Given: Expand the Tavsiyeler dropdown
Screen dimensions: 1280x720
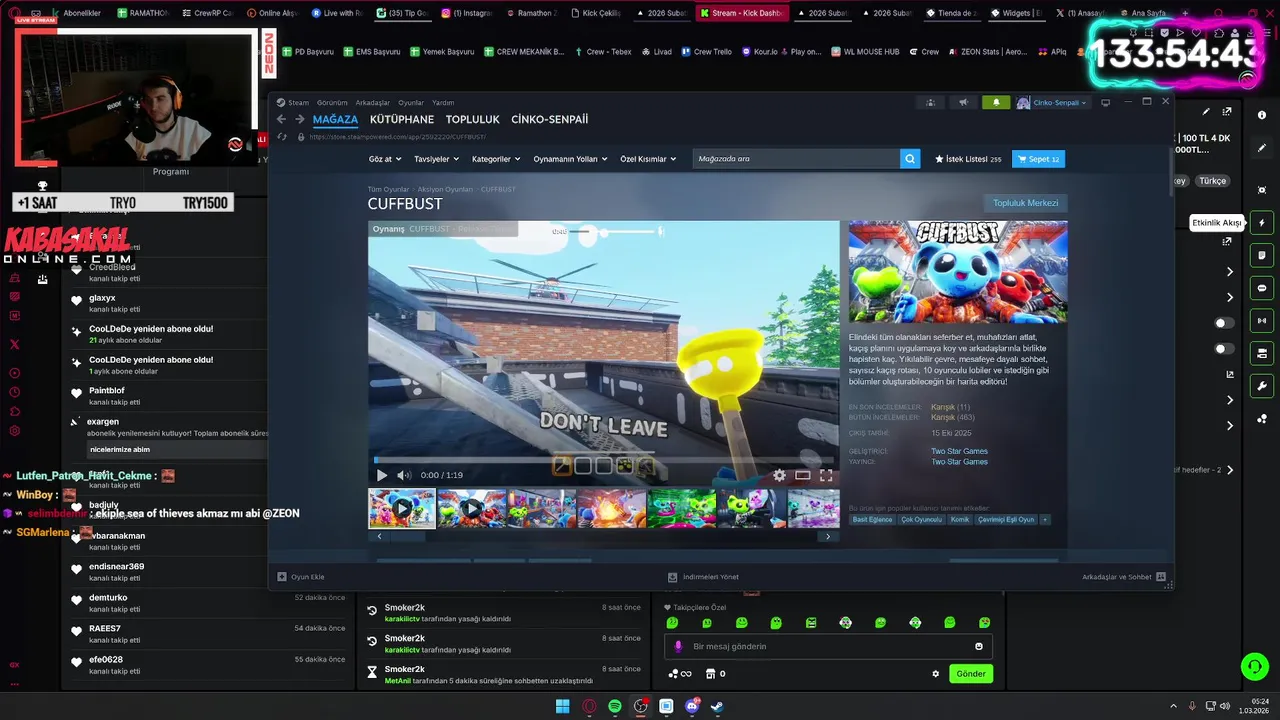Looking at the screenshot, I should (x=437, y=159).
